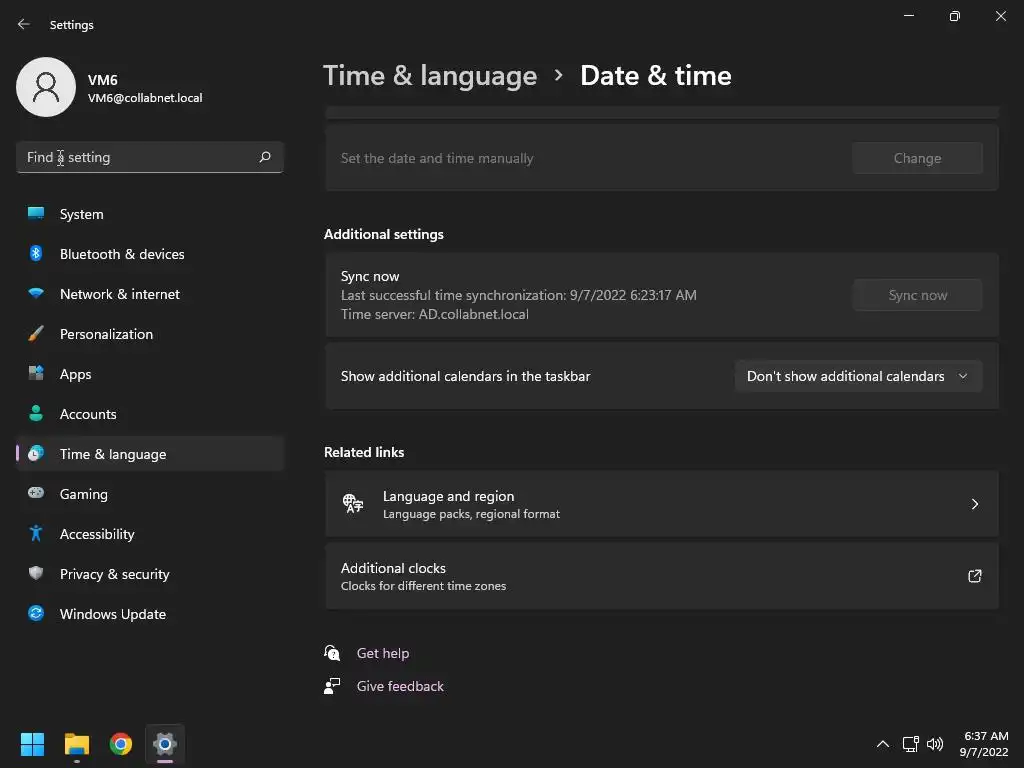Open Windows Start menu

33,744
